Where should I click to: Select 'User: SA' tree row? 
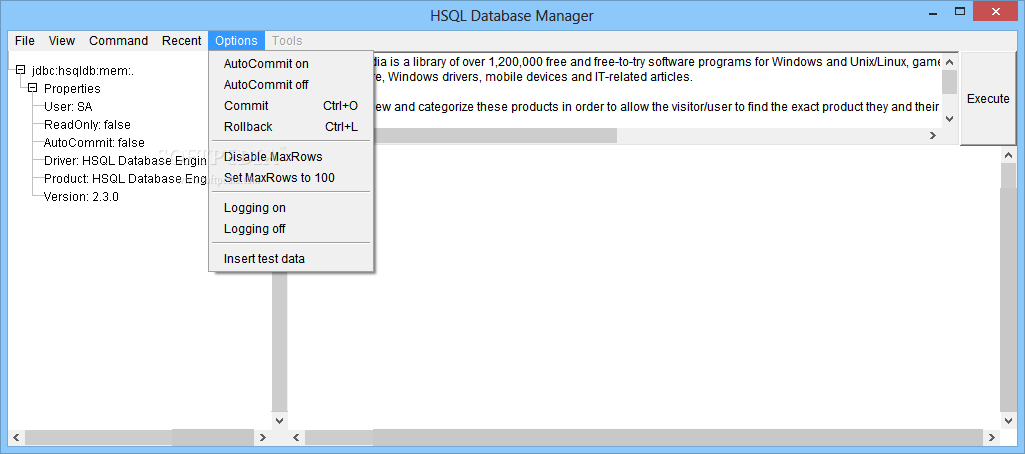click(x=68, y=106)
